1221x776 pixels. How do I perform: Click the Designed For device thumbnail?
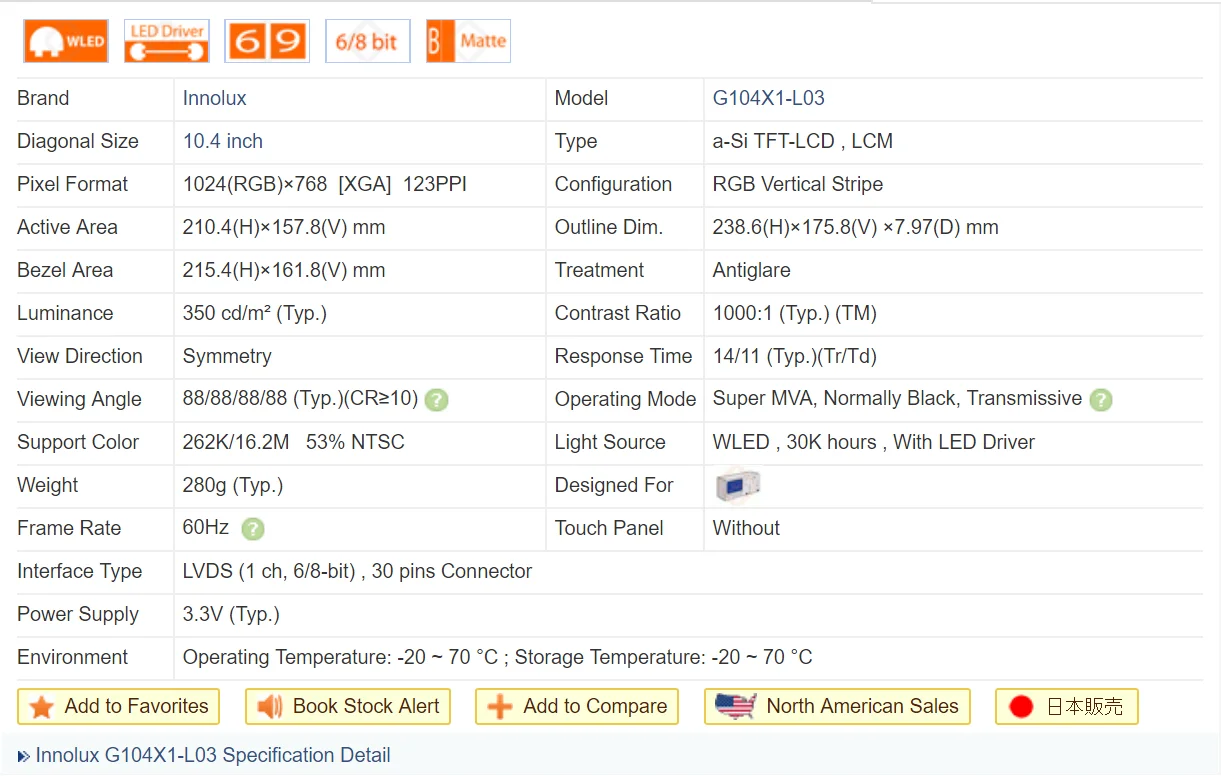738,486
